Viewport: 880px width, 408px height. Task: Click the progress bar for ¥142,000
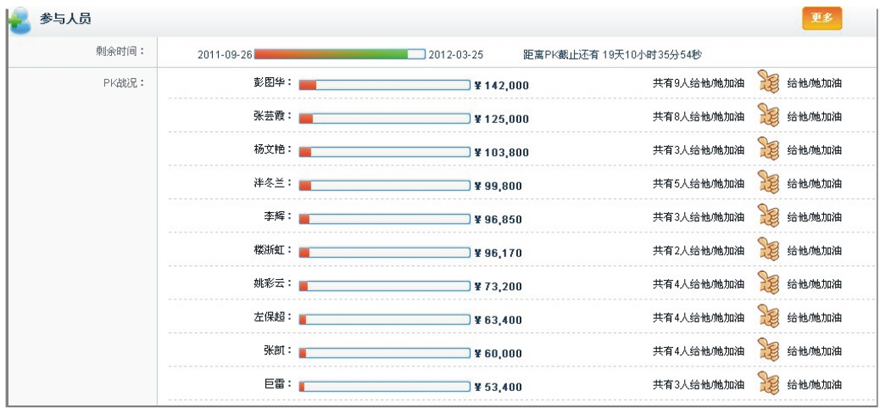click(x=384, y=85)
